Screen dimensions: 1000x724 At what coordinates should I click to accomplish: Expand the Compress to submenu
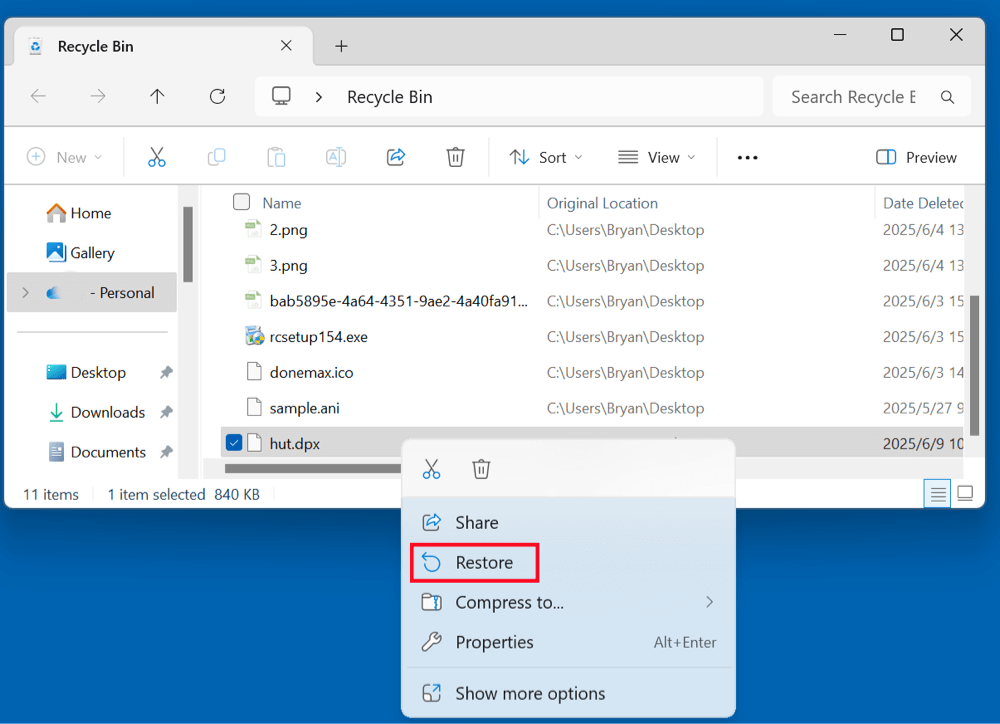point(509,602)
